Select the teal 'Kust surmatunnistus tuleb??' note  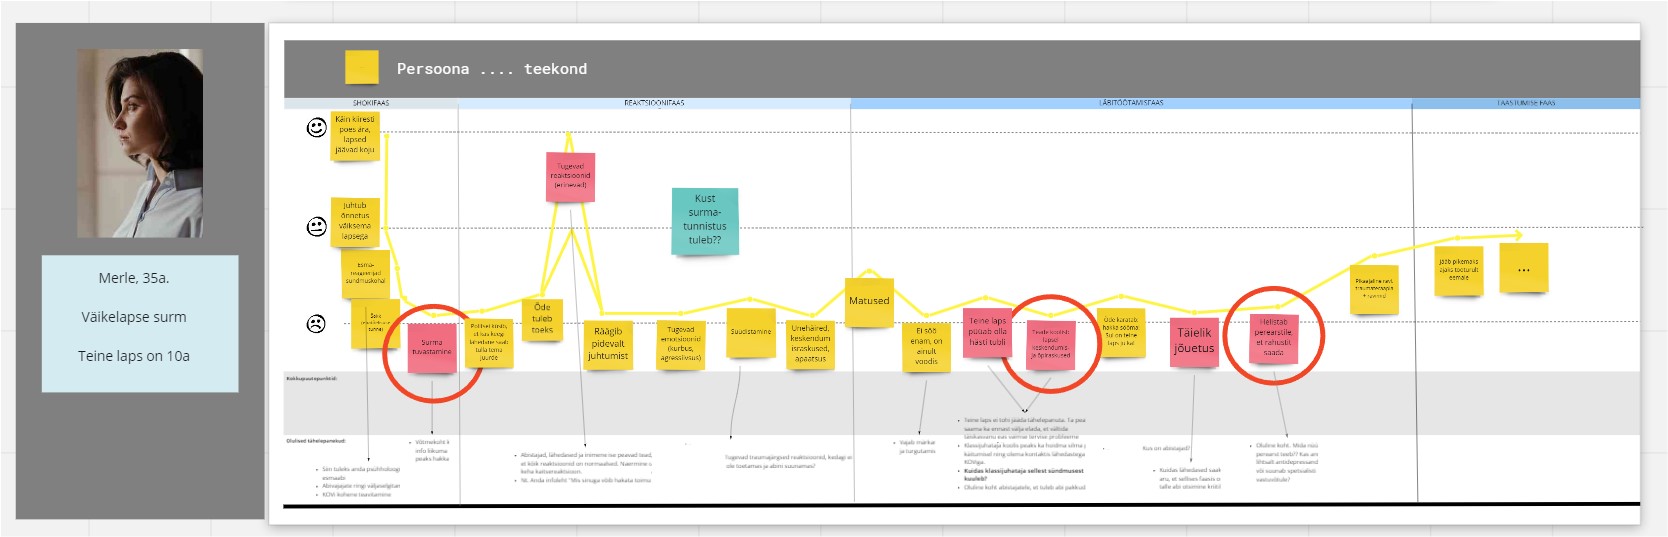click(705, 220)
